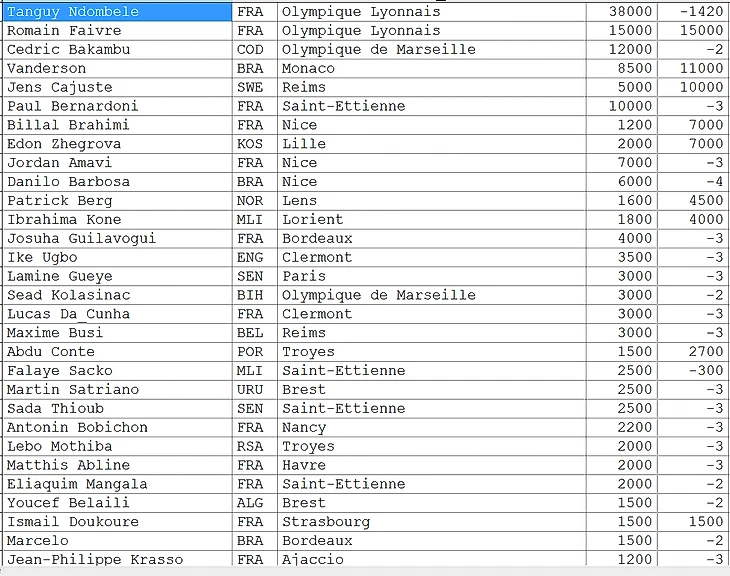Viewport: 730px width, 576px height.
Task: Select the Ismail Doukoure name cell
Action: pyautogui.click(x=117, y=522)
